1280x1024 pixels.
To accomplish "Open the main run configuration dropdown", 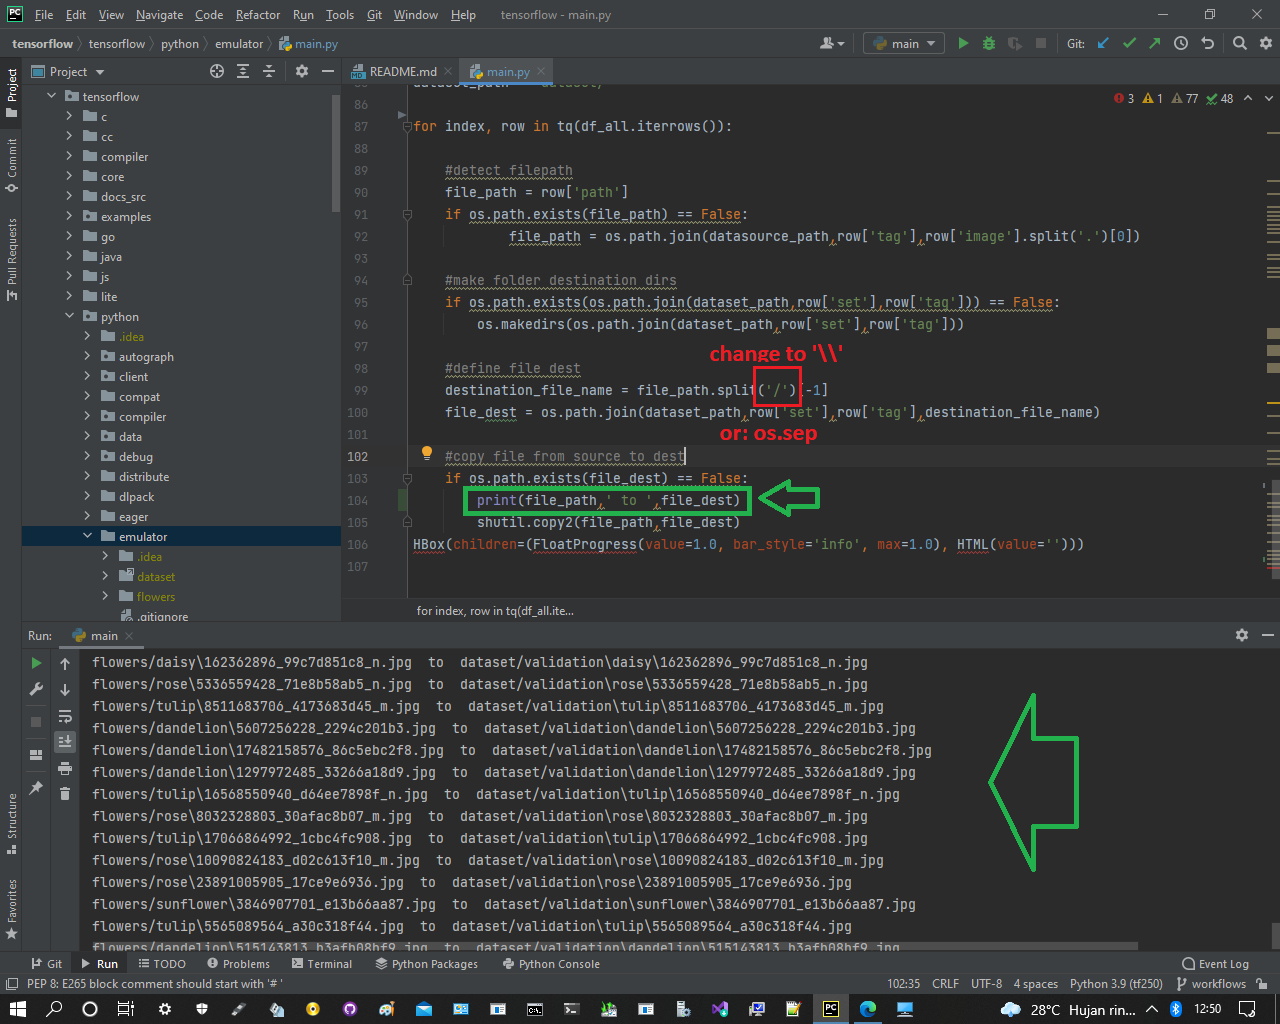I will 905,43.
